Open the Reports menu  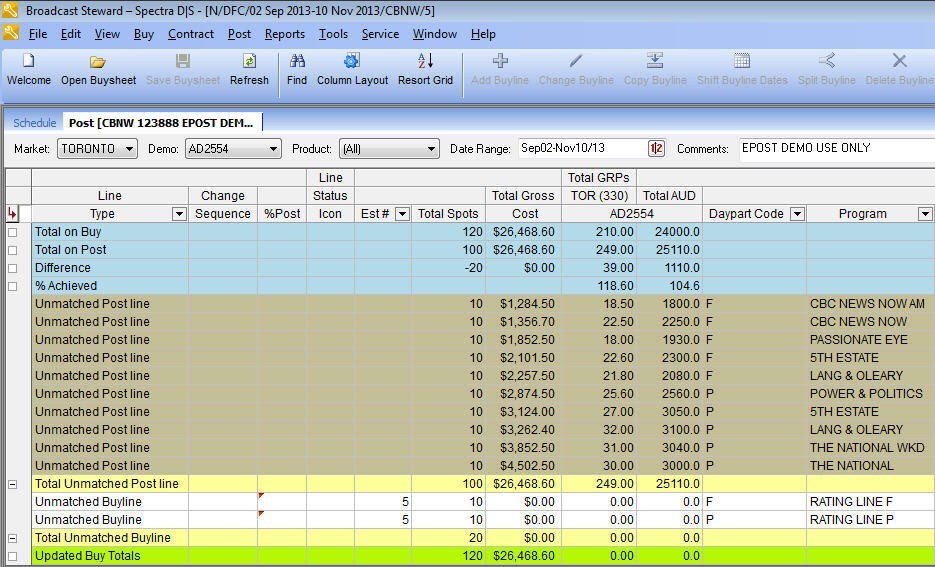[x=284, y=34]
